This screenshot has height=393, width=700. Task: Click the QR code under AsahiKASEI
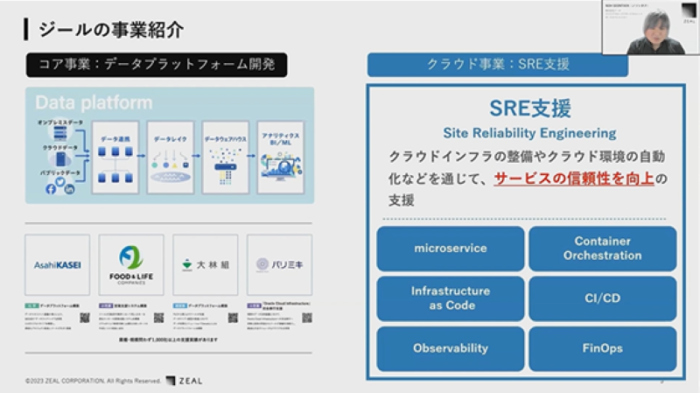point(84,318)
